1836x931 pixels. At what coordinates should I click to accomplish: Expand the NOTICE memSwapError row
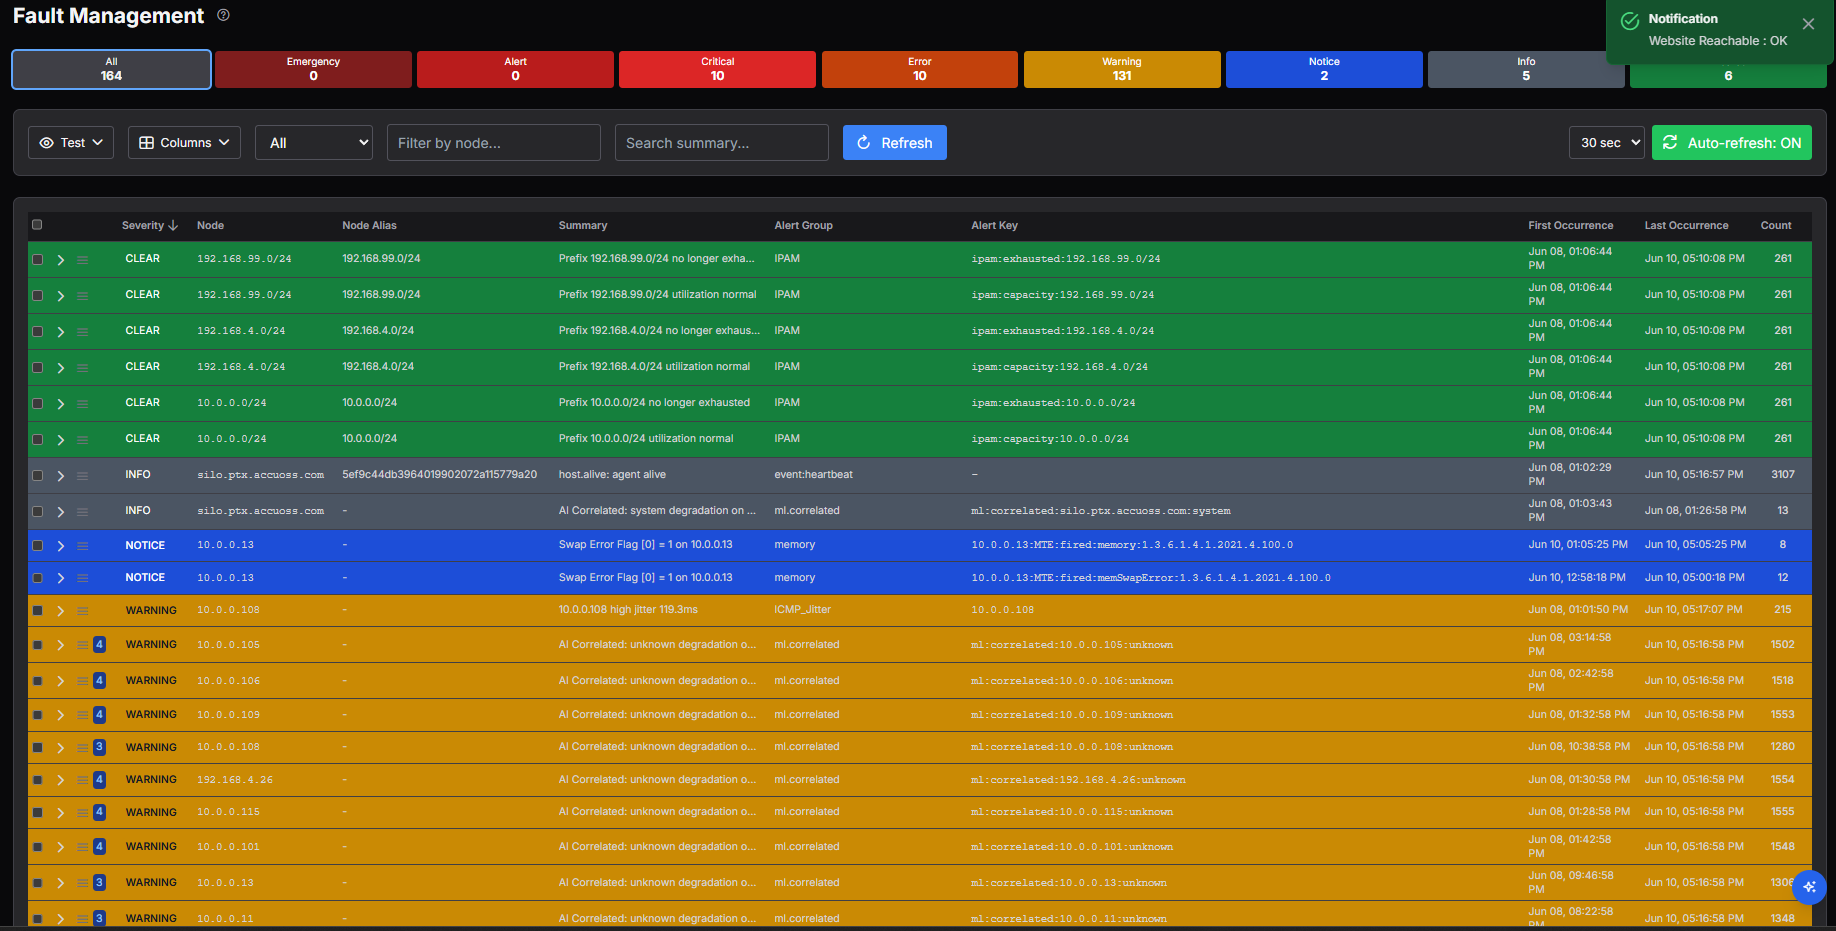[x=60, y=578]
